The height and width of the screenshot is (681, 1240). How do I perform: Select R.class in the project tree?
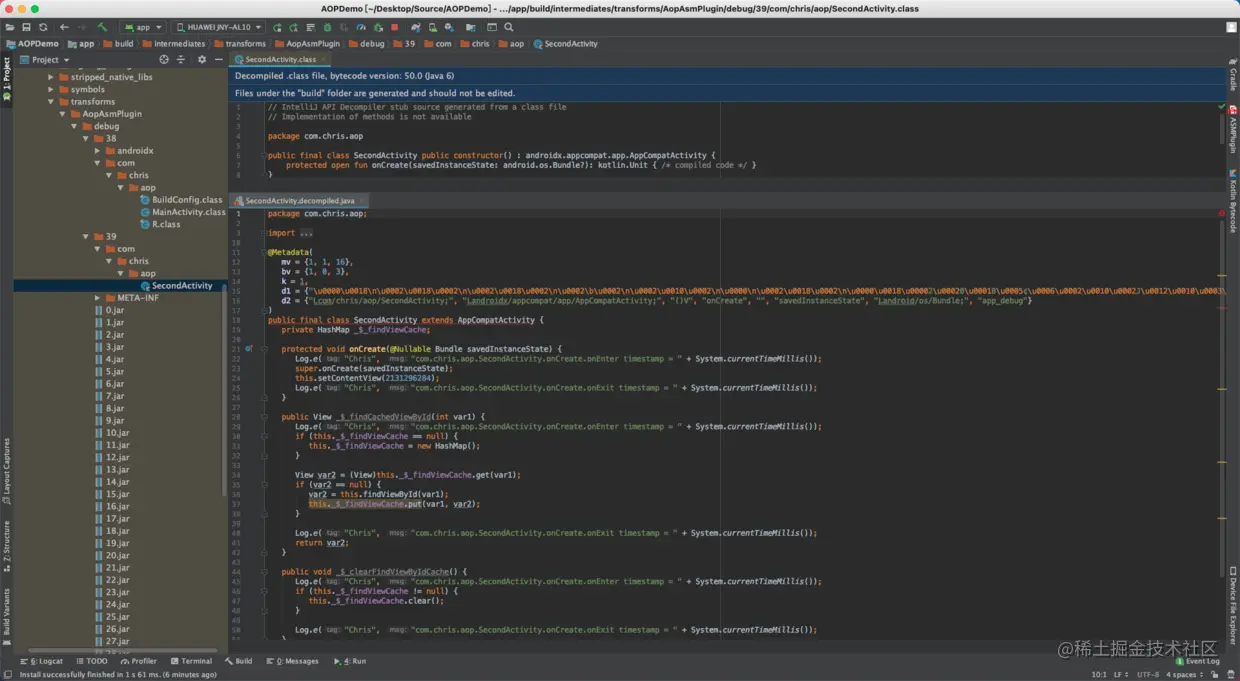(159, 224)
